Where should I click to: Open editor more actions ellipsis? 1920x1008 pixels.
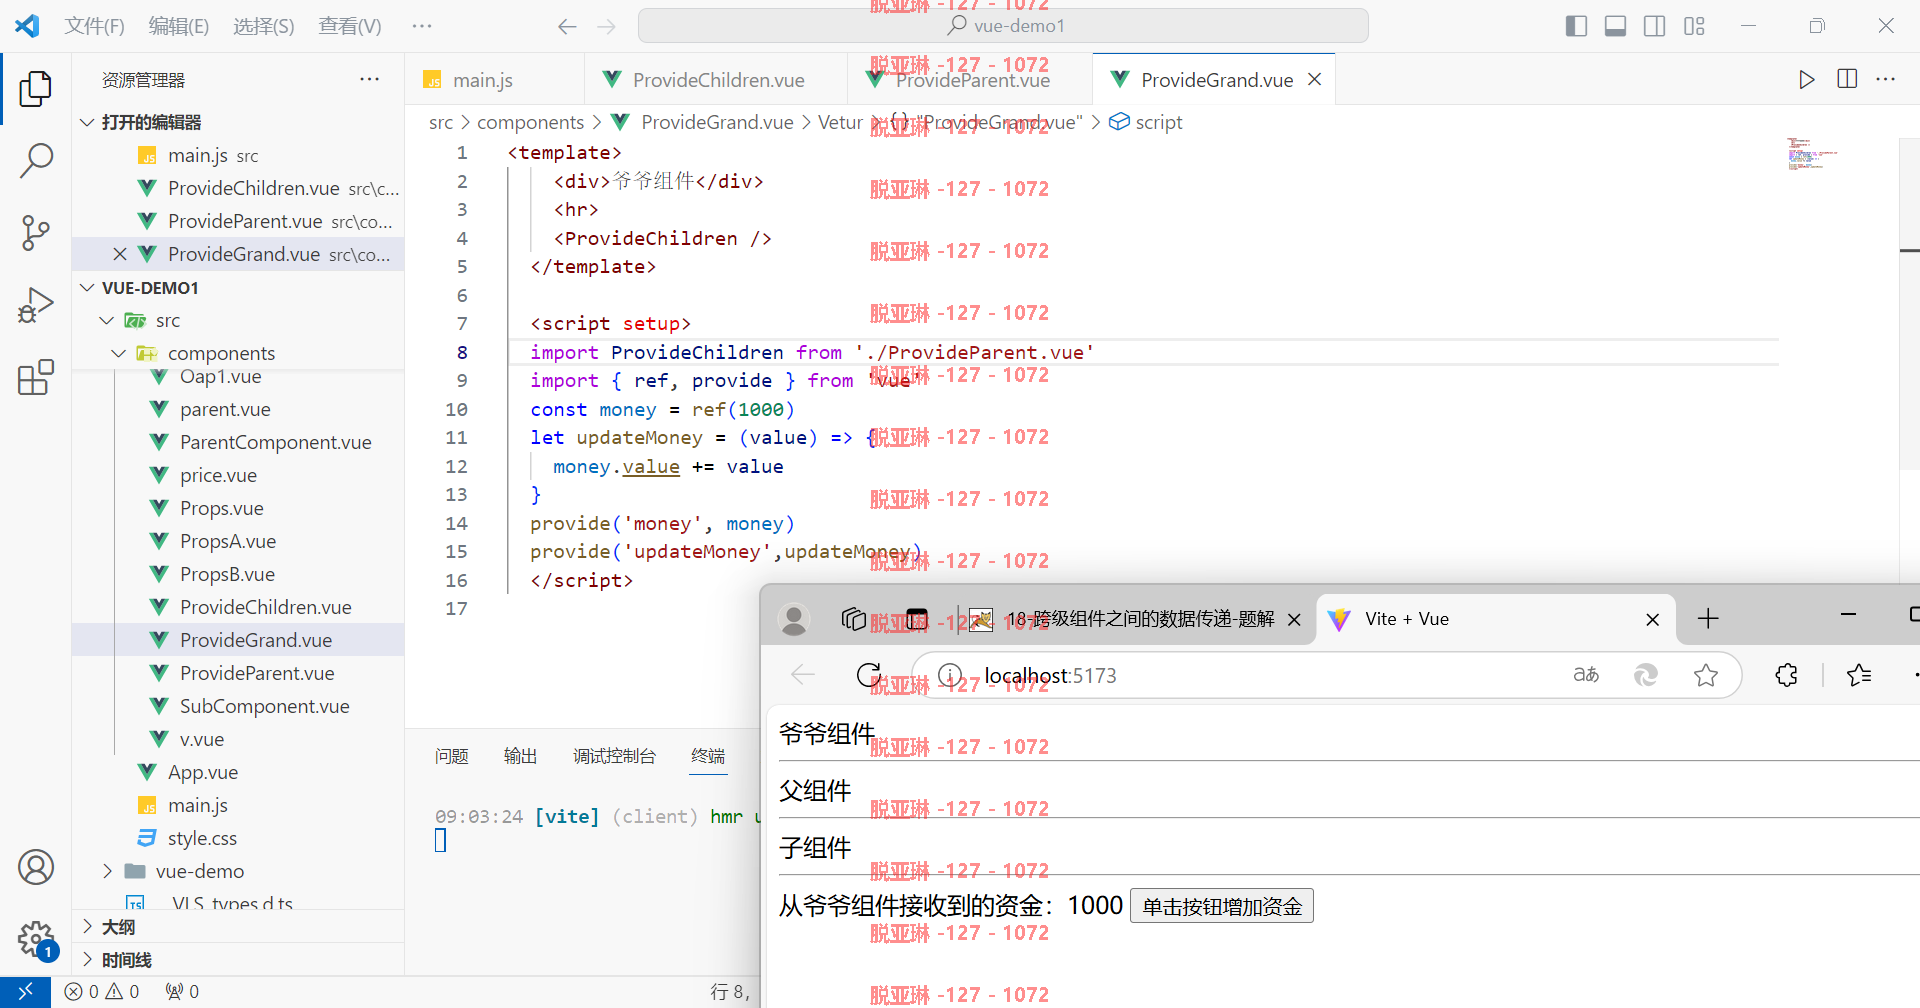pos(1886,79)
